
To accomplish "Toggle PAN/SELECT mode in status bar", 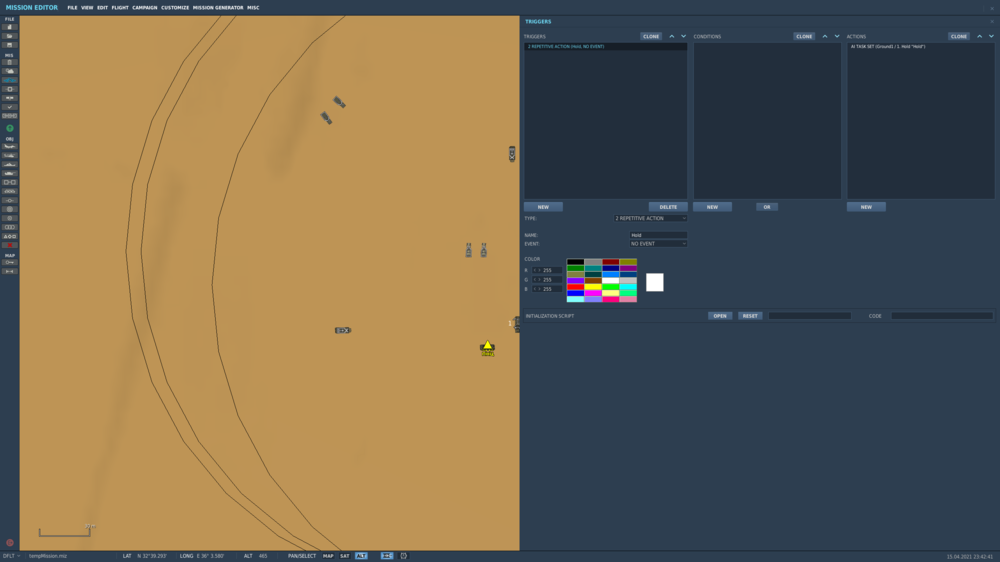I will [302, 556].
